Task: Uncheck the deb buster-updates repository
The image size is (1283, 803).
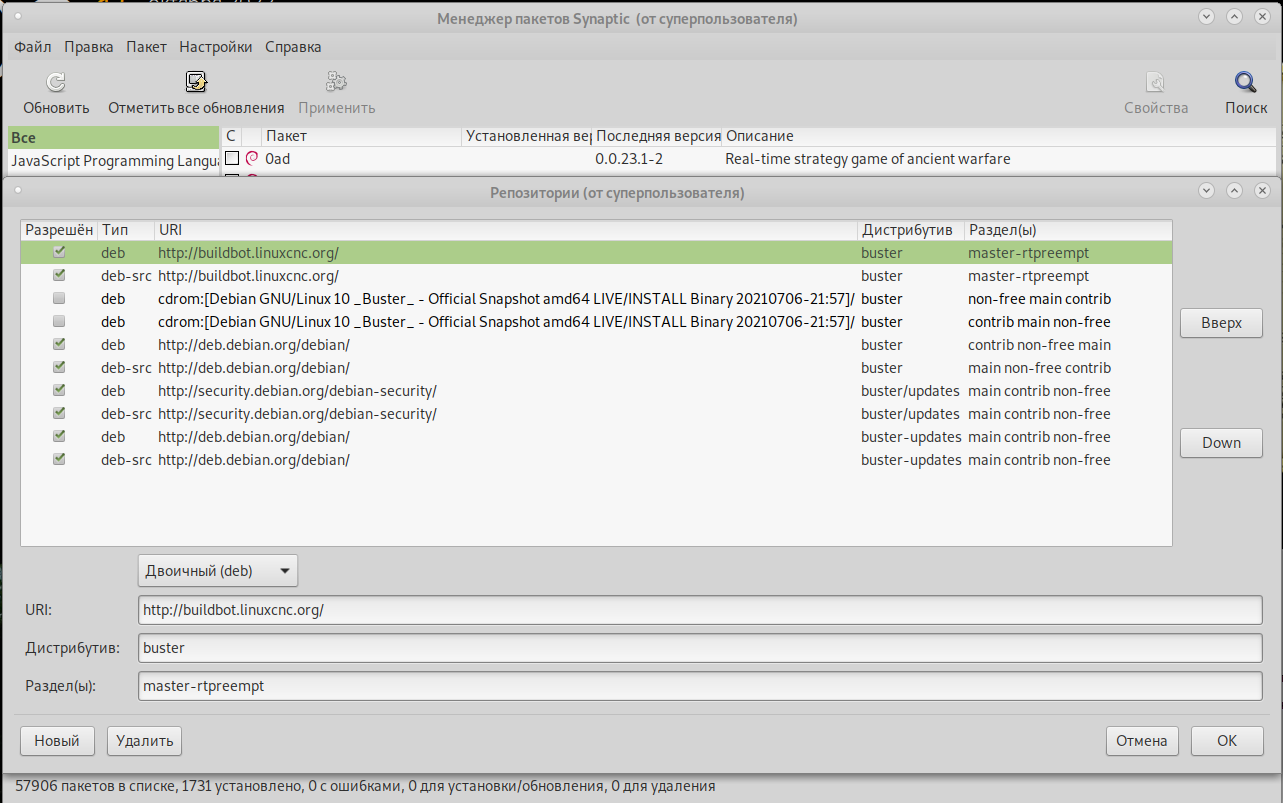Action: (59, 436)
